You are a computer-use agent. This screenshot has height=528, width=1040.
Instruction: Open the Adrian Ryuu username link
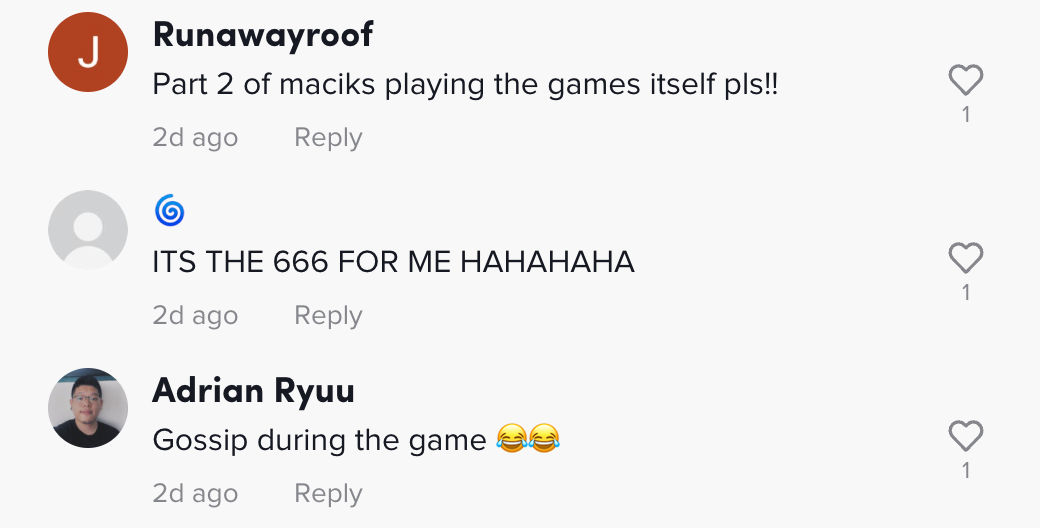253,390
